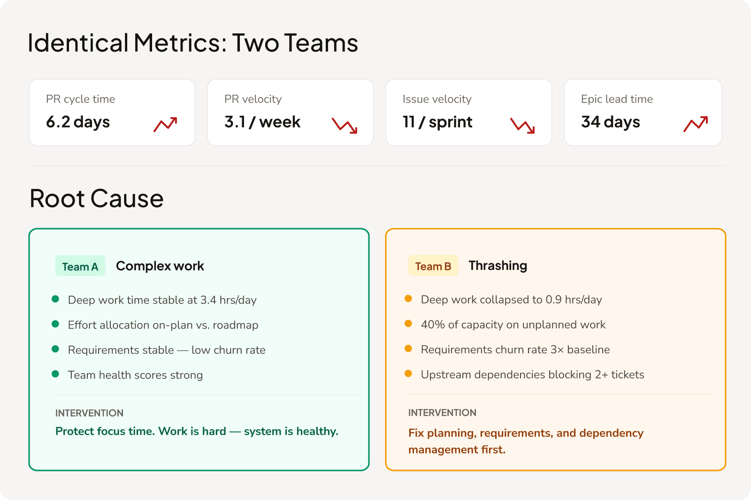Click 'Deep work collapsed to 0.9 hrs/day'
The height and width of the screenshot is (500, 751).
point(512,300)
